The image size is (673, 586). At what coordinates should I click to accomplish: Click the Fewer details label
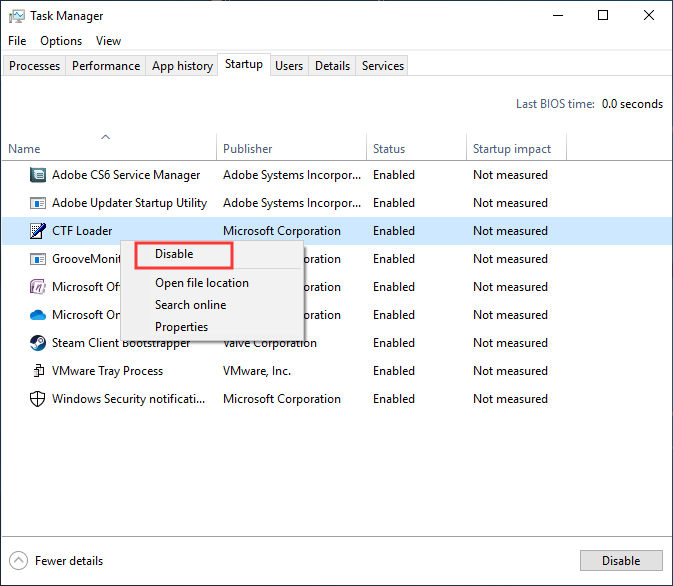coord(69,561)
